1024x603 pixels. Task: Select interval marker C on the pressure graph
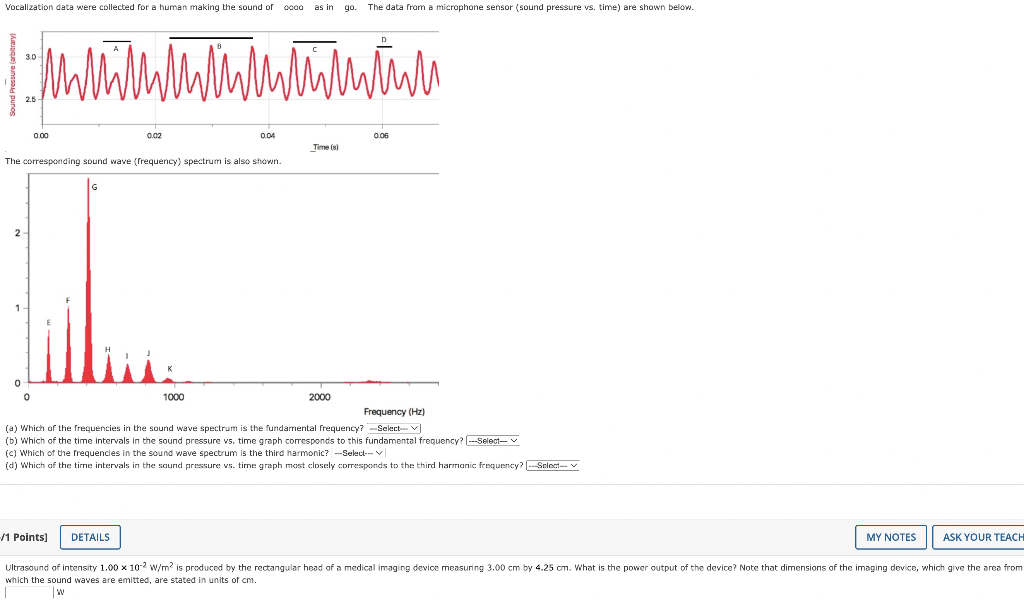point(313,44)
